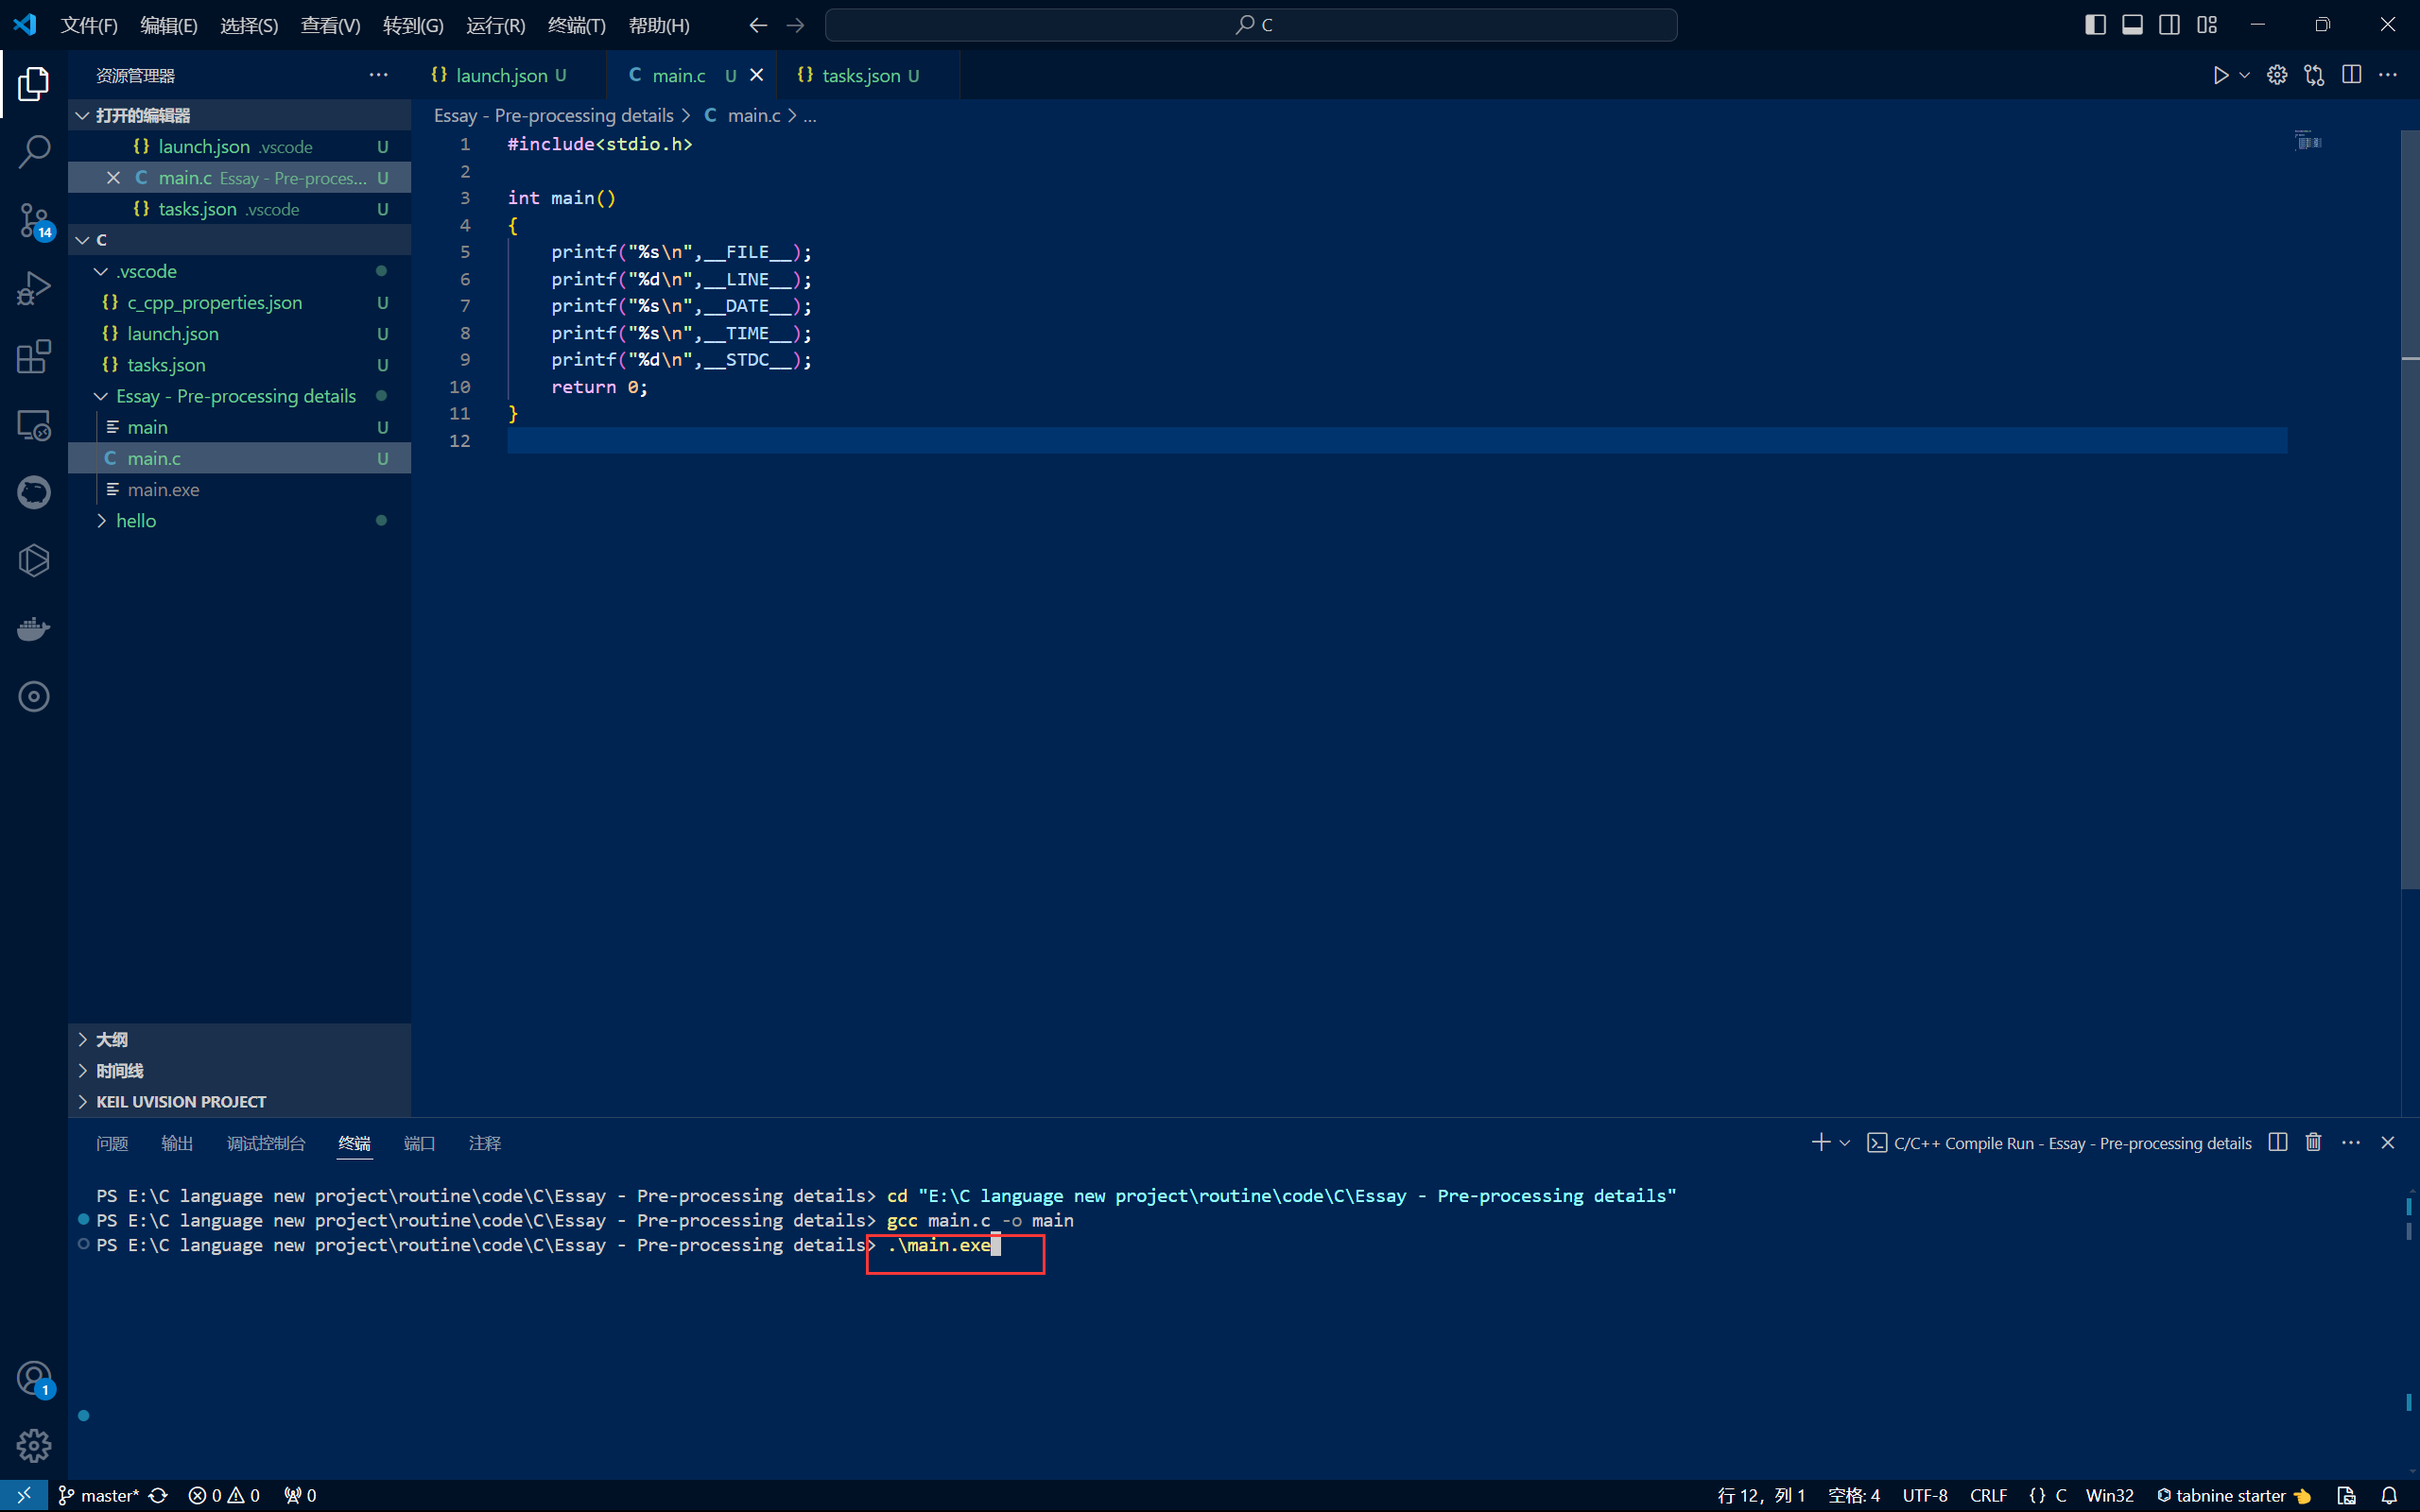The width and height of the screenshot is (2420, 1512).
Task: Open the 编辑(E) menu
Action: [168, 25]
